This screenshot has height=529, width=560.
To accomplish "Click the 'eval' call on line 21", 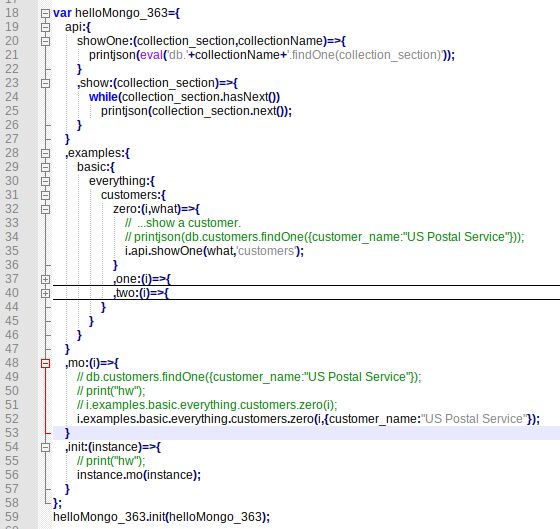I will coord(151,55).
